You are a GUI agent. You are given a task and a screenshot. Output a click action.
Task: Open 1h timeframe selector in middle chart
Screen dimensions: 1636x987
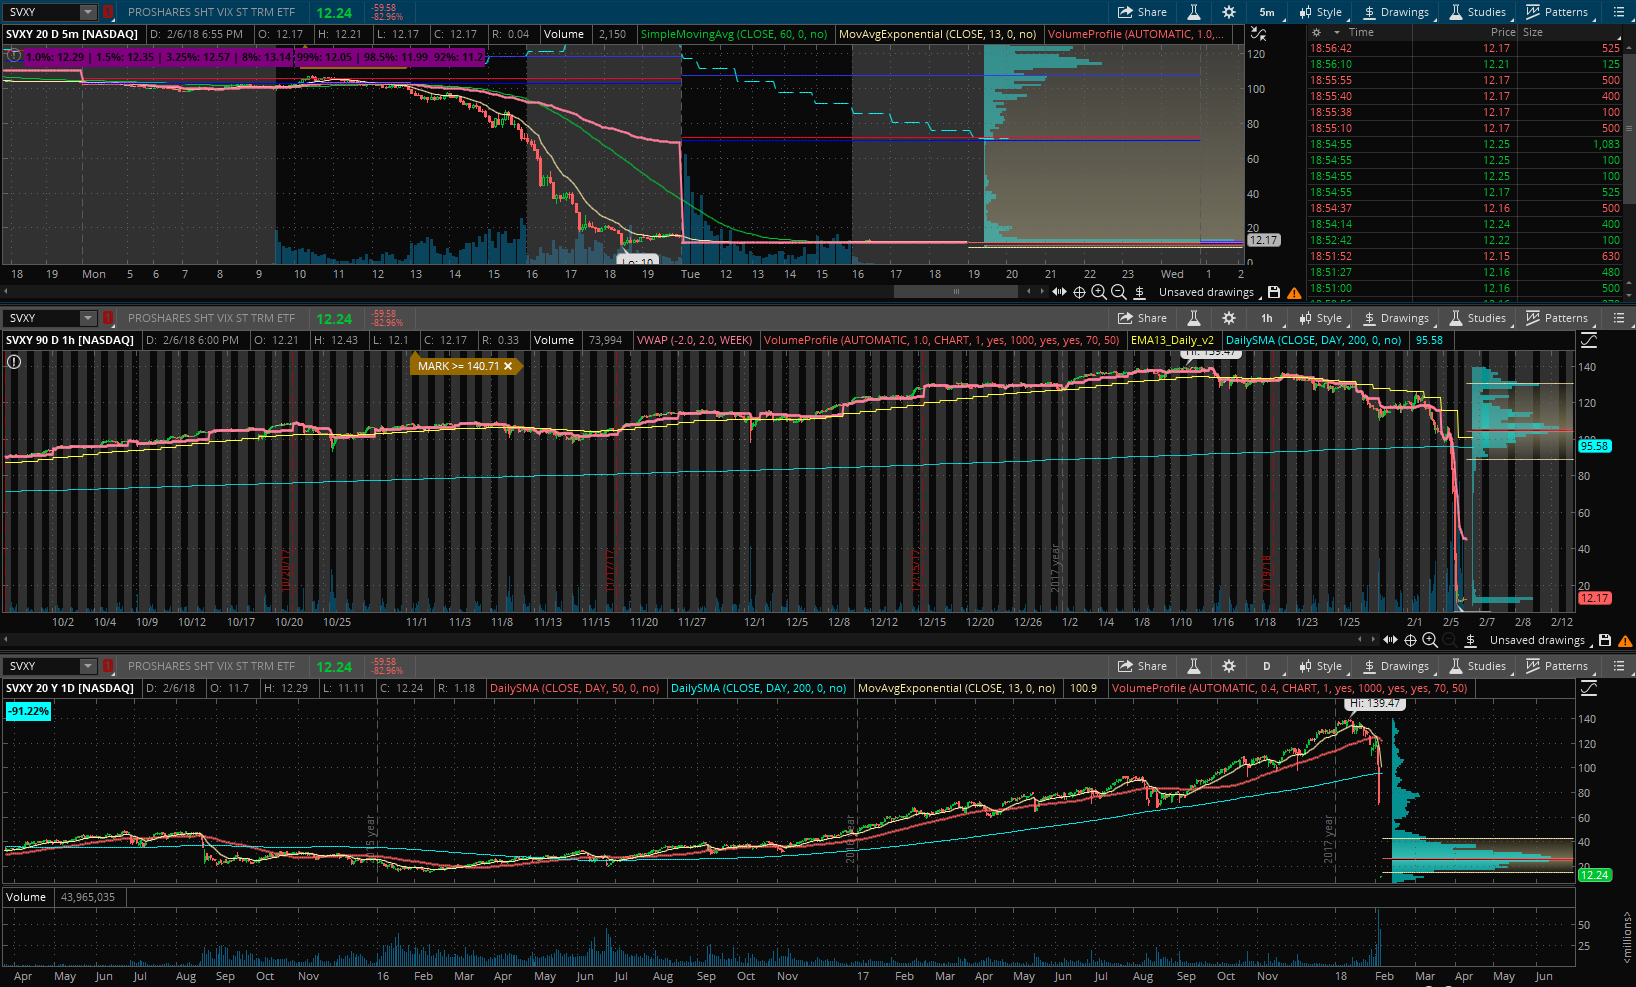pos(1266,318)
